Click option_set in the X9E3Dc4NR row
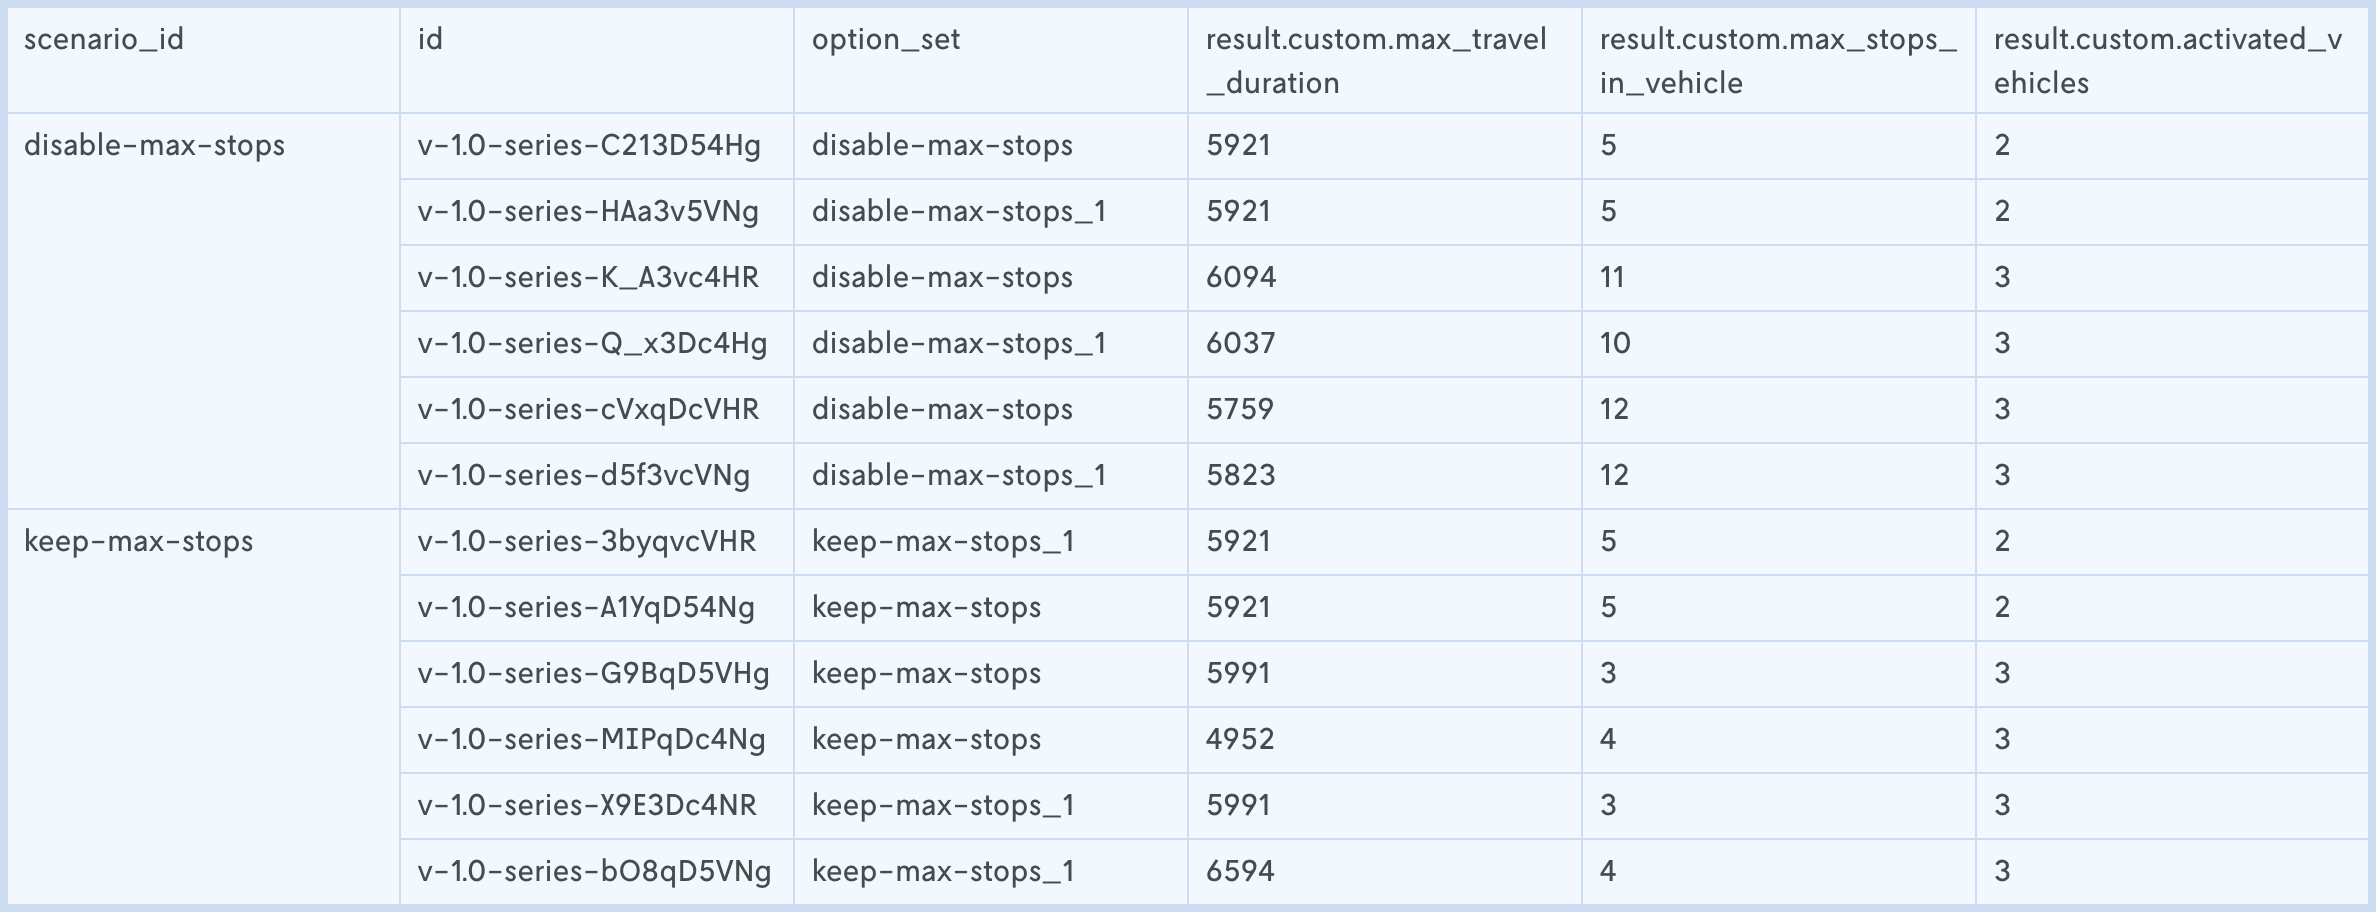2376x912 pixels. 943,806
